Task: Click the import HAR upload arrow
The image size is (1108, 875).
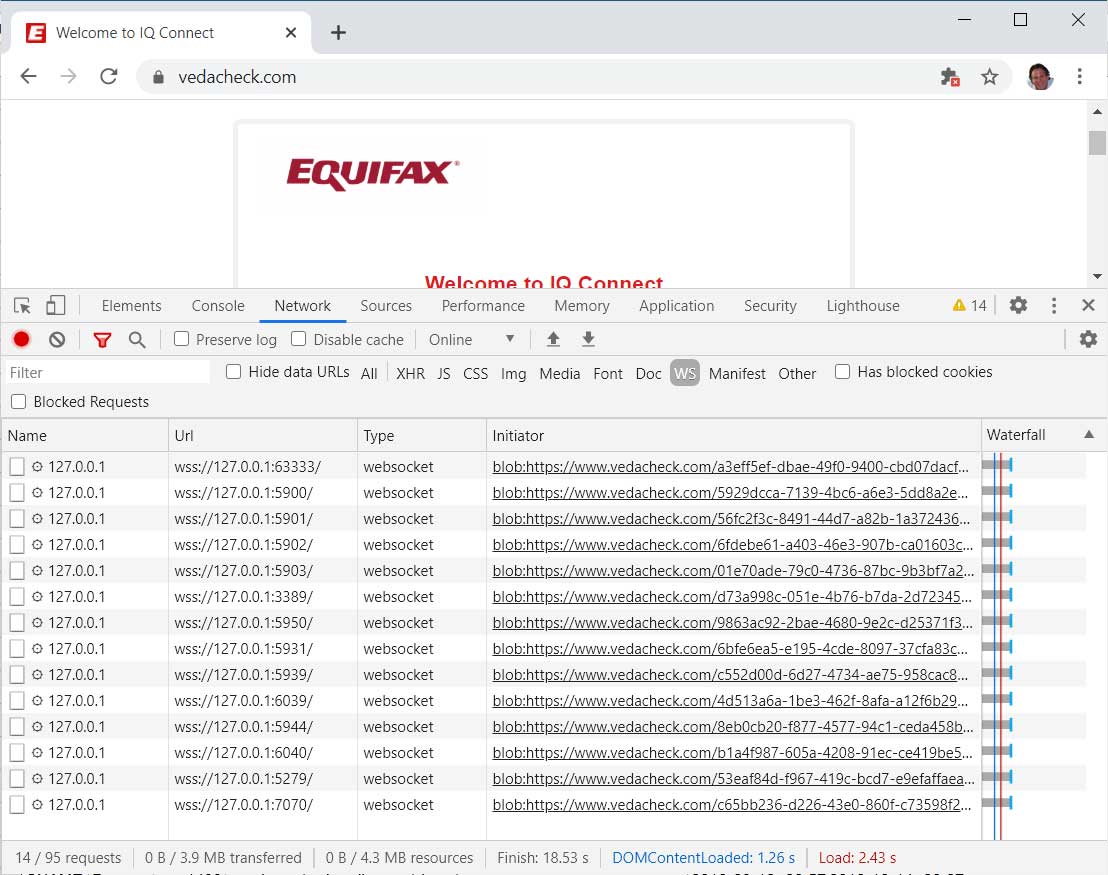Action: pyautogui.click(x=553, y=340)
